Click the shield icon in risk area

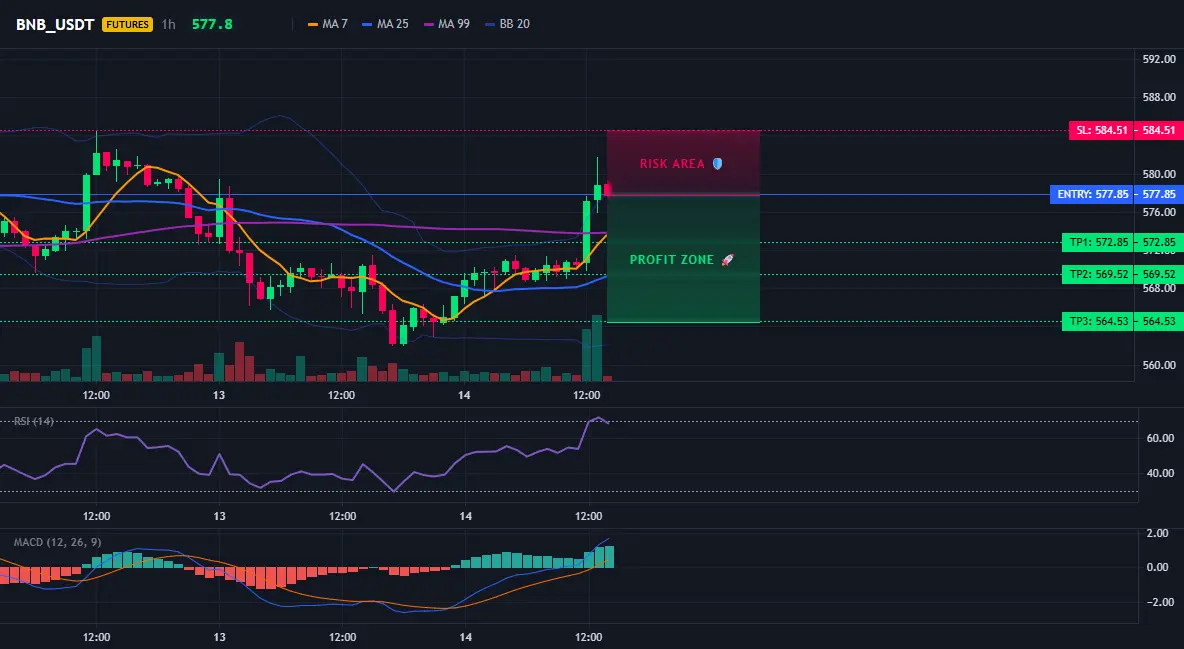point(717,163)
